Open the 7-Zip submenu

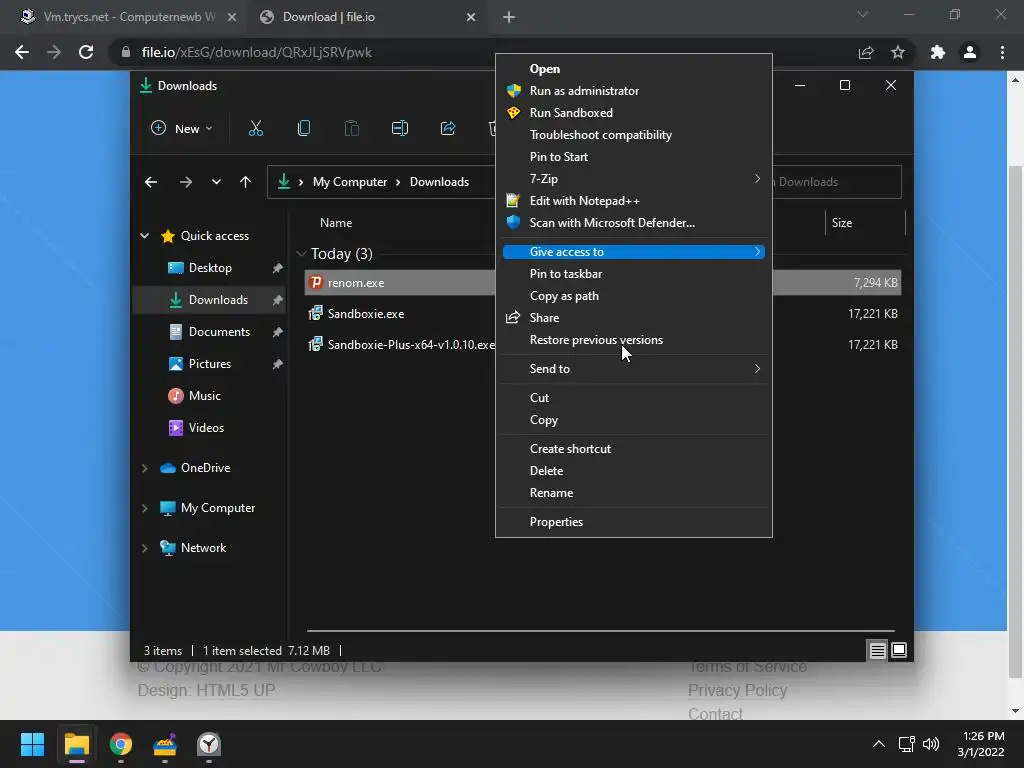point(633,178)
